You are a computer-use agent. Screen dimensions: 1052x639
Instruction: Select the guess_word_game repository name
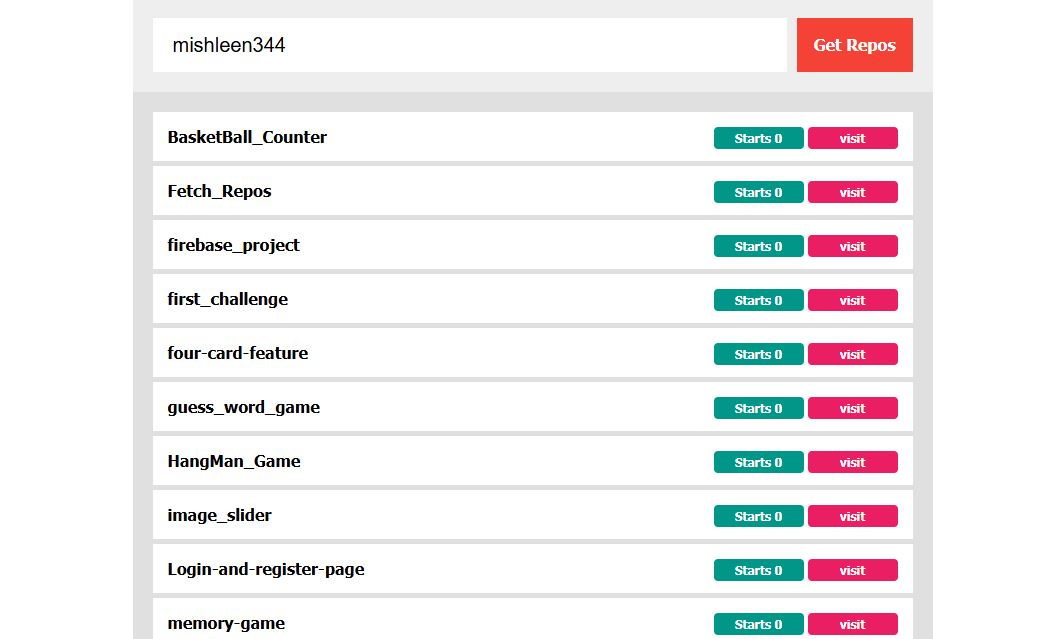click(x=243, y=407)
